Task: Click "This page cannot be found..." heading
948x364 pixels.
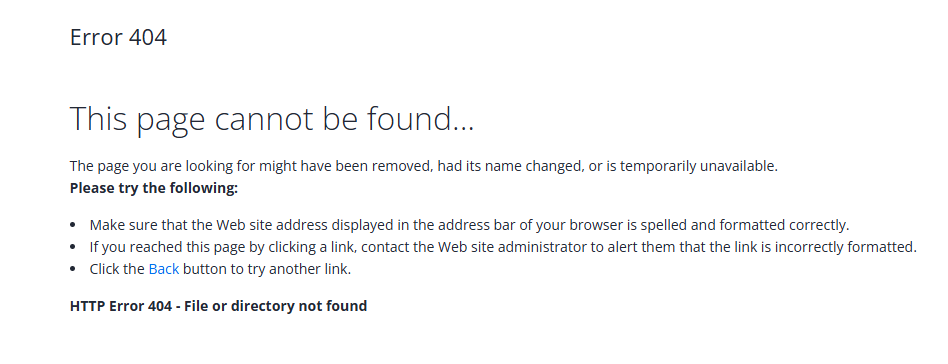Action: (x=272, y=119)
